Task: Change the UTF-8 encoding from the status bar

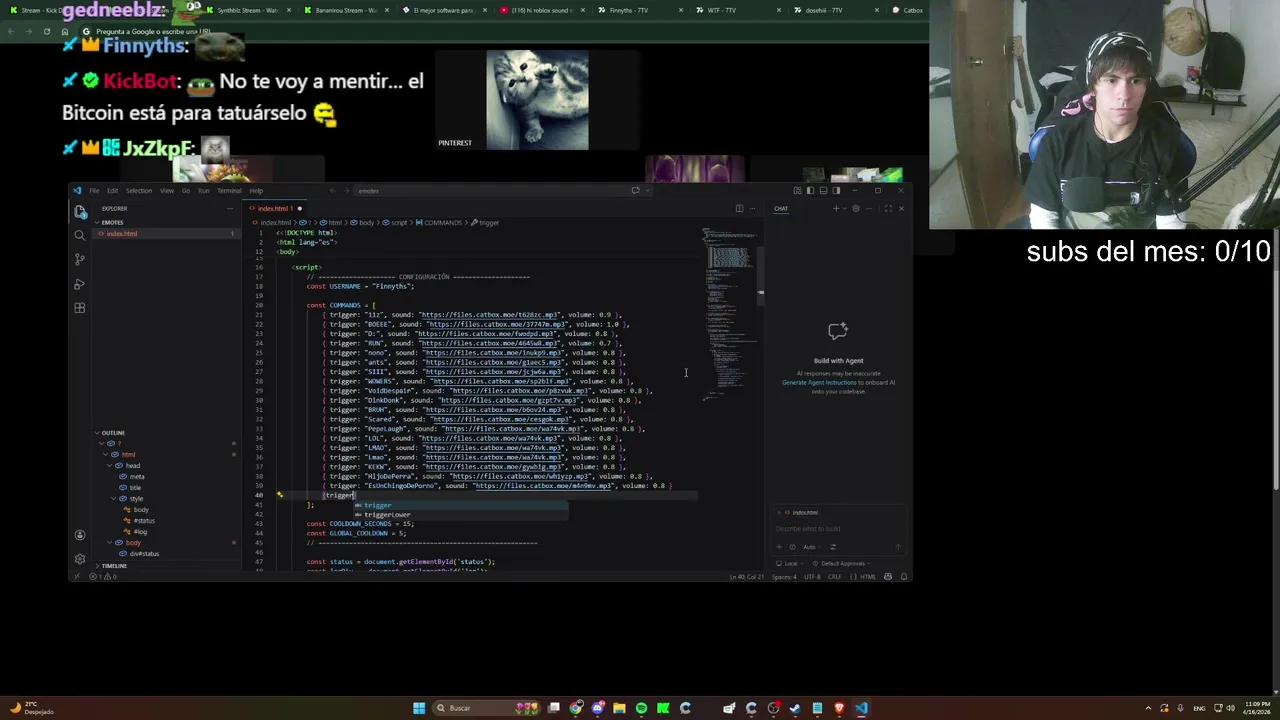Action: pyautogui.click(x=812, y=577)
